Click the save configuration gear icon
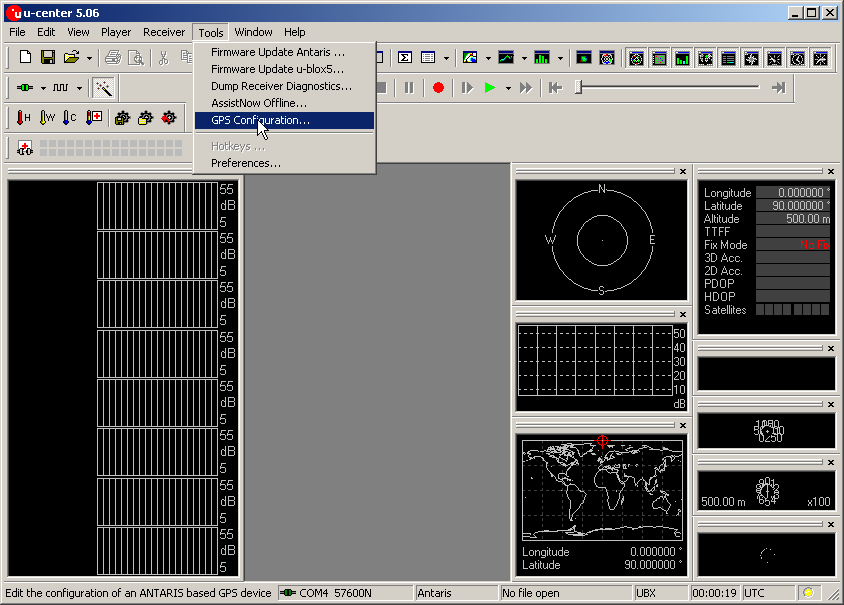 point(122,117)
